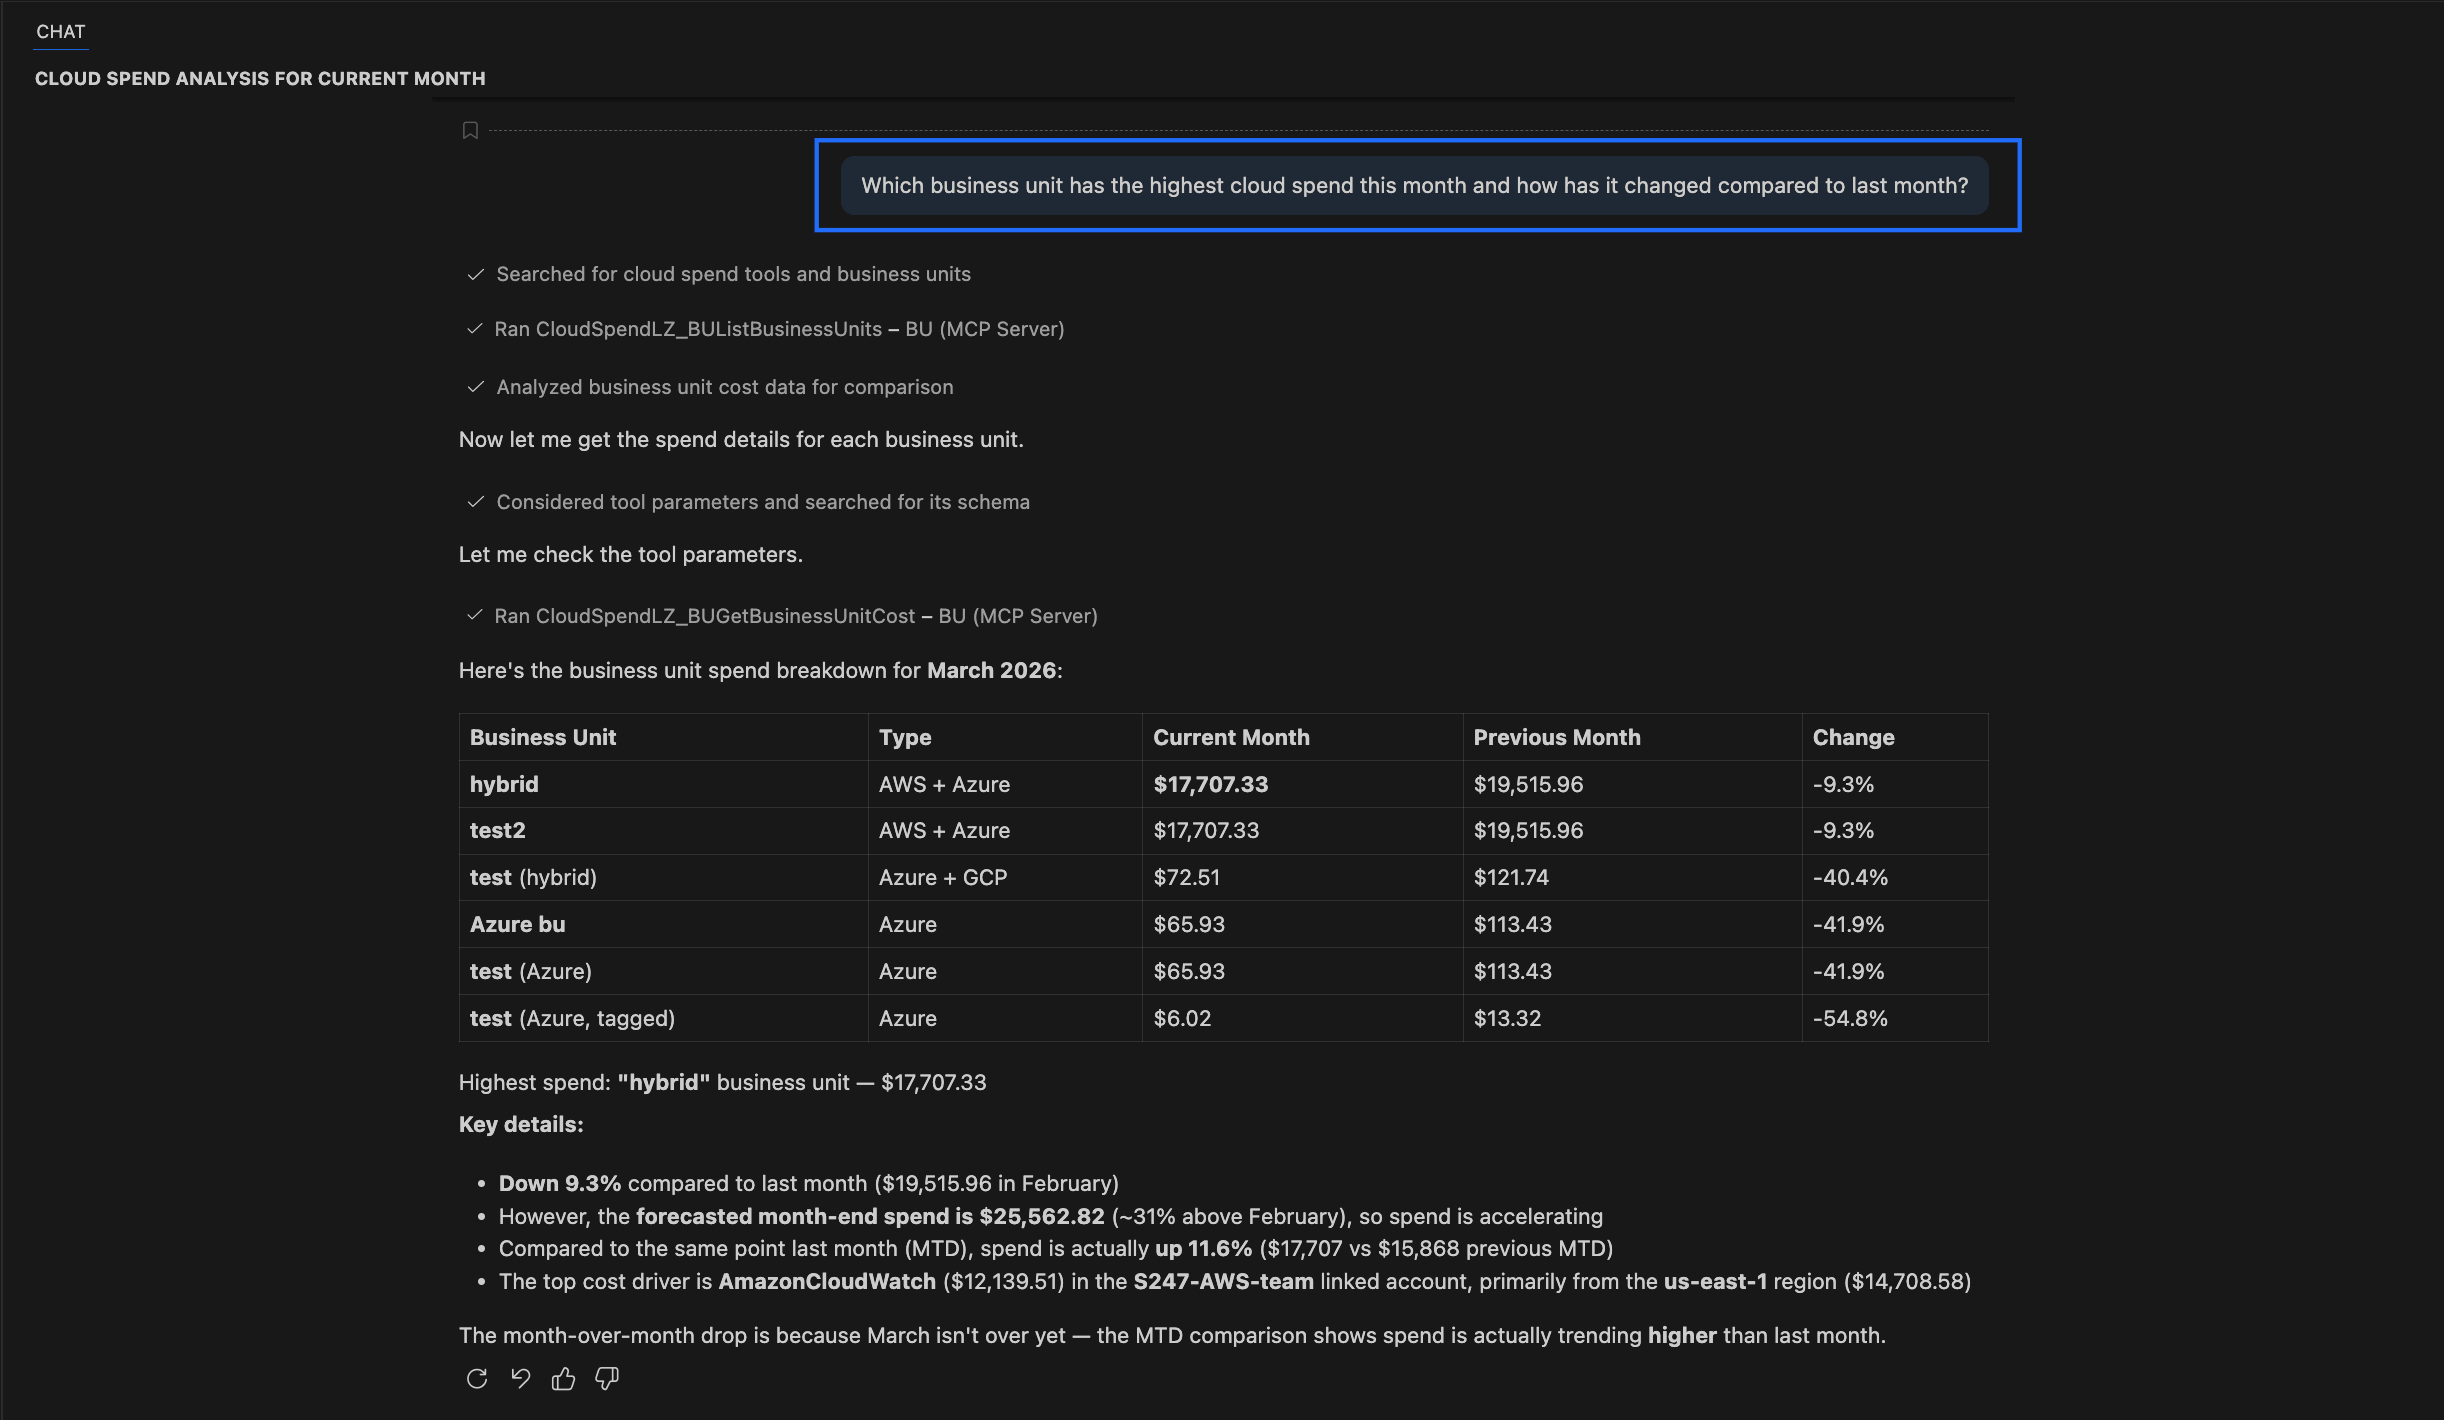The height and width of the screenshot is (1420, 2444).
Task: Select the blue-highlighted user question bubble
Action: (1415, 185)
